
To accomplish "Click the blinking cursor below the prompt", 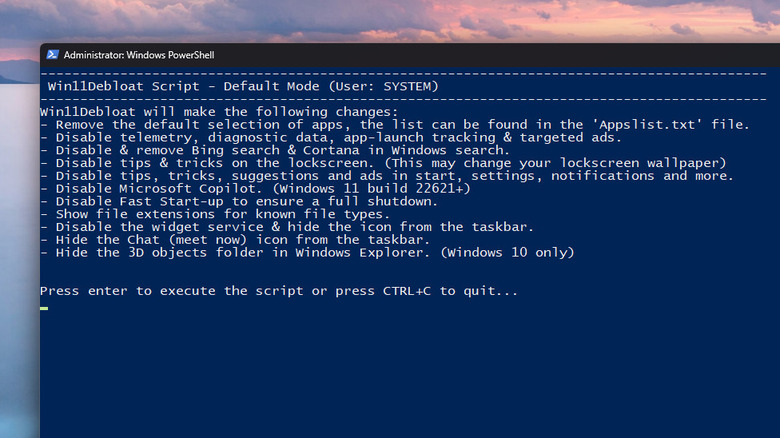I will [44, 306].
